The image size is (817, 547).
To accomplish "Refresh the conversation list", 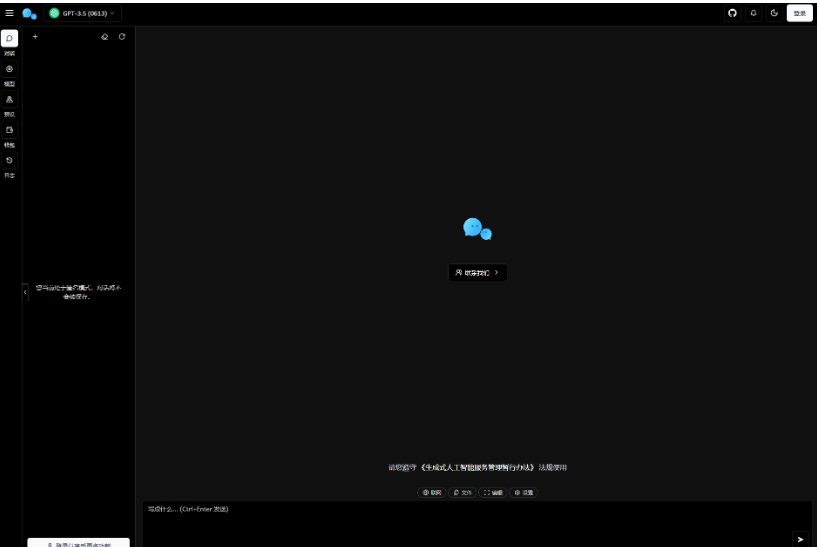I will click(x=122, y=37).
